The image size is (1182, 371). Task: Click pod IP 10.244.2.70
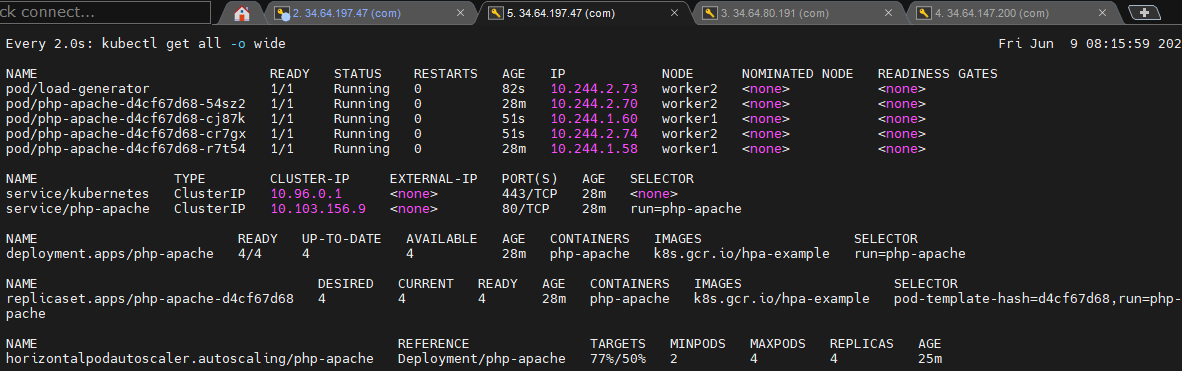coord(594,103)
